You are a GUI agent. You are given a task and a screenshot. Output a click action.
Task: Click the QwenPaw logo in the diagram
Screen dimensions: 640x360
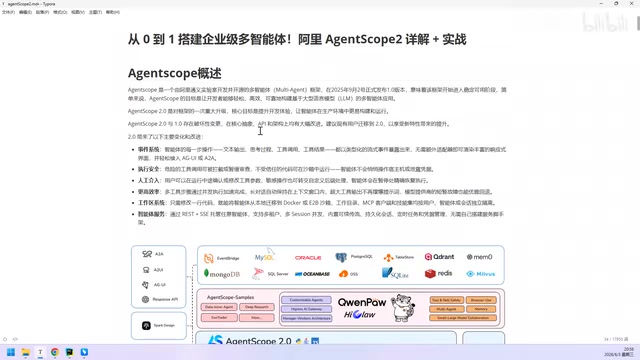(362, 302)
